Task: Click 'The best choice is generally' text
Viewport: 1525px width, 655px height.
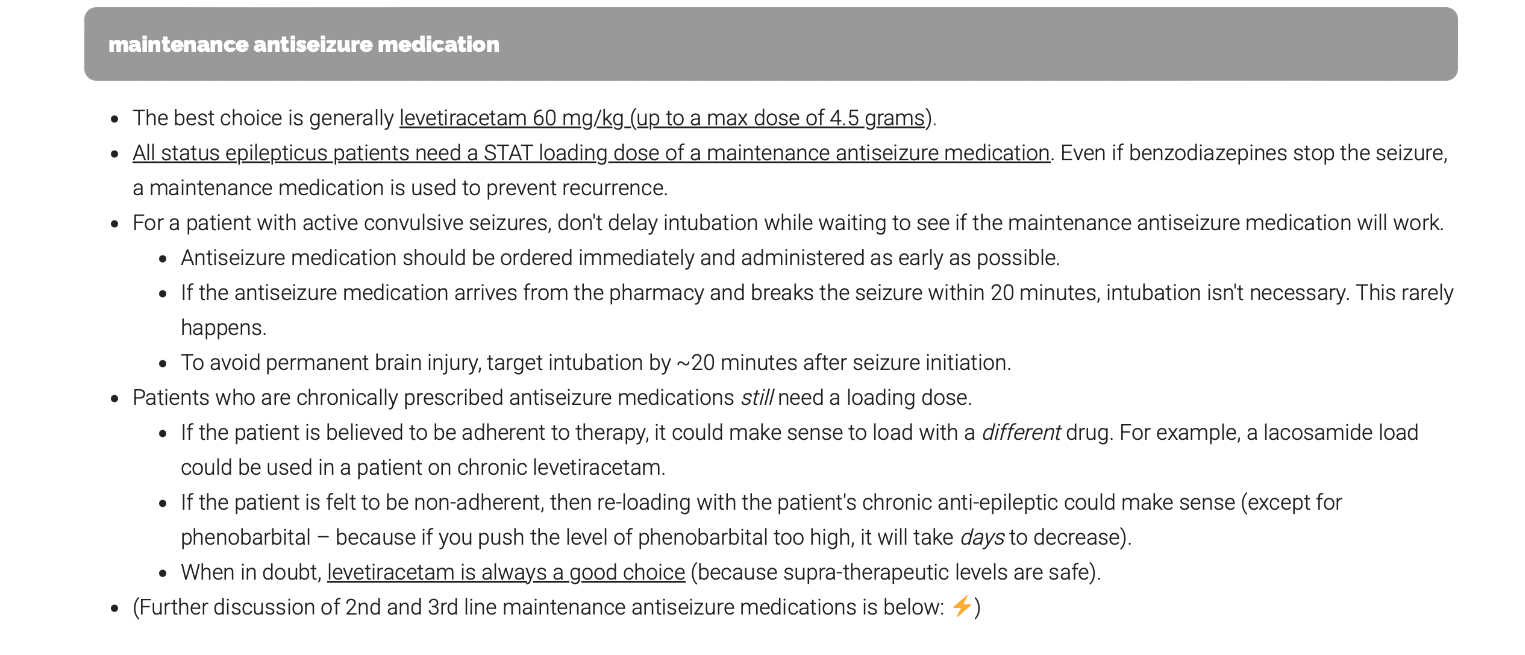Action: pos(263,118)
